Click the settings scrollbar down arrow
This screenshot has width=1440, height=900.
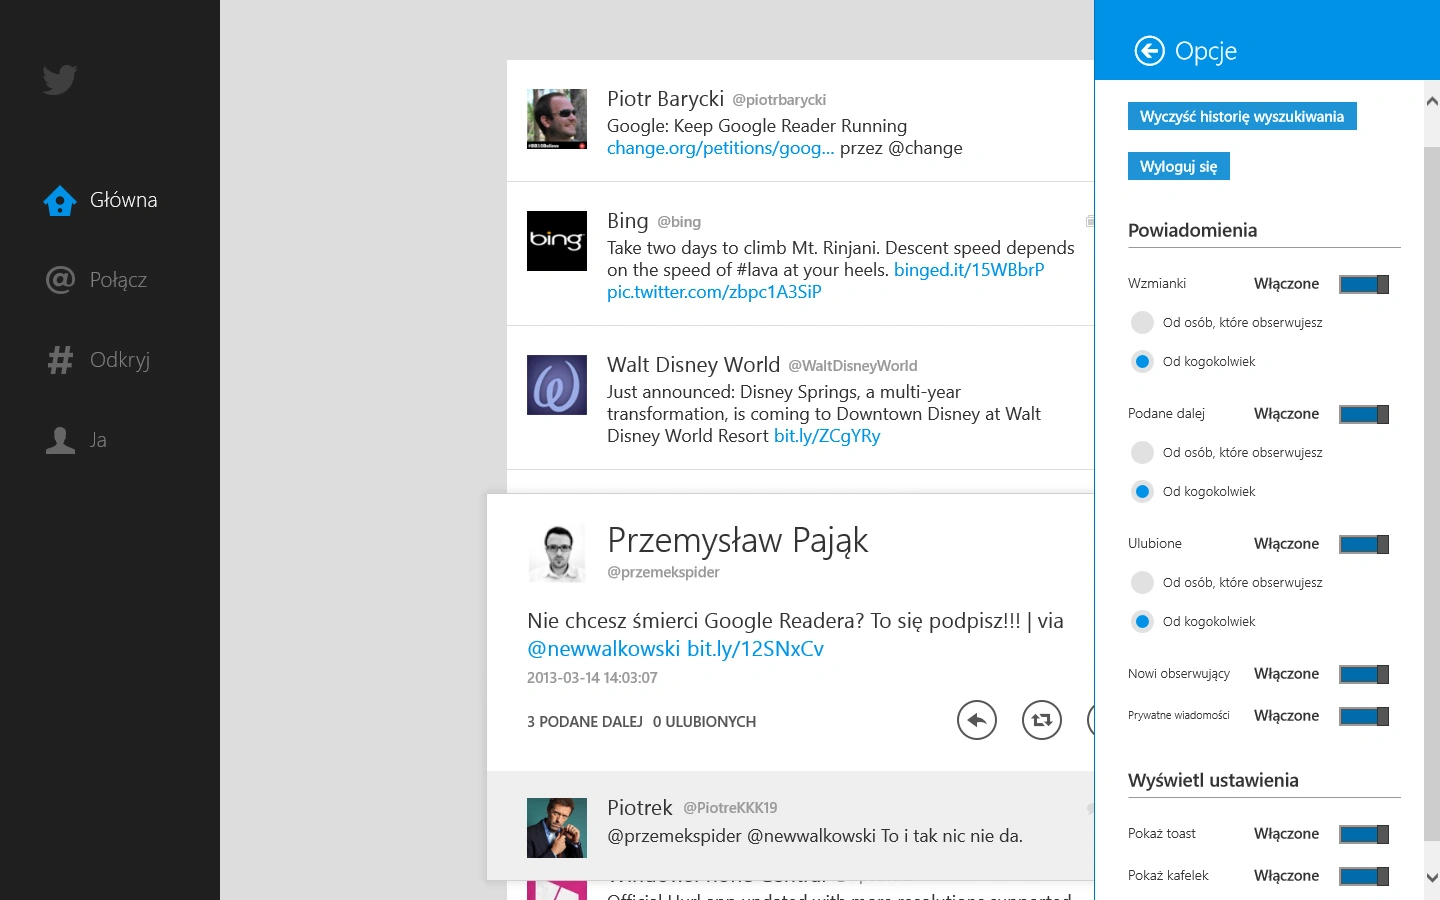(x=1432, y=878)
